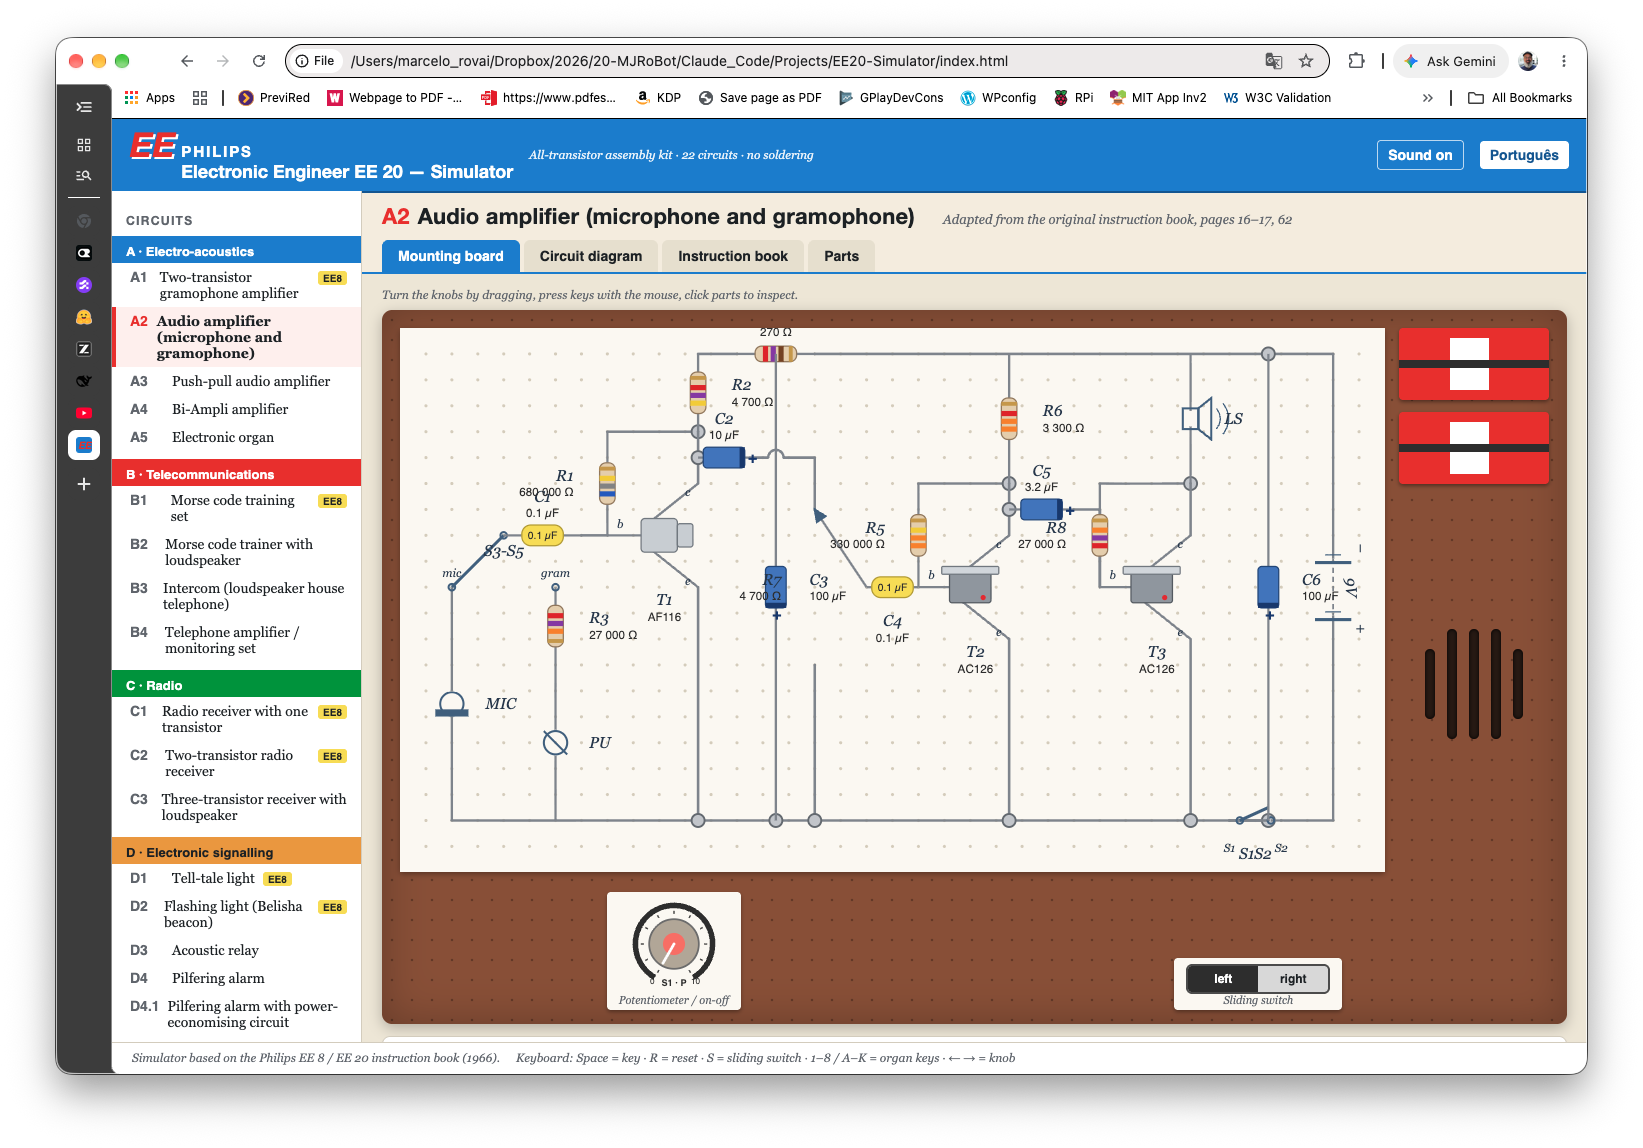Open the browser extensions puzzle icon

pyautogui.click(x=1356, y=61)
